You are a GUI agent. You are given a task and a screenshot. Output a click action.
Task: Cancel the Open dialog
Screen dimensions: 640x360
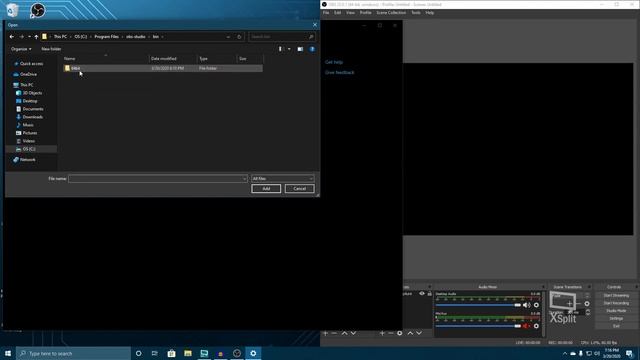coord(300,189)
